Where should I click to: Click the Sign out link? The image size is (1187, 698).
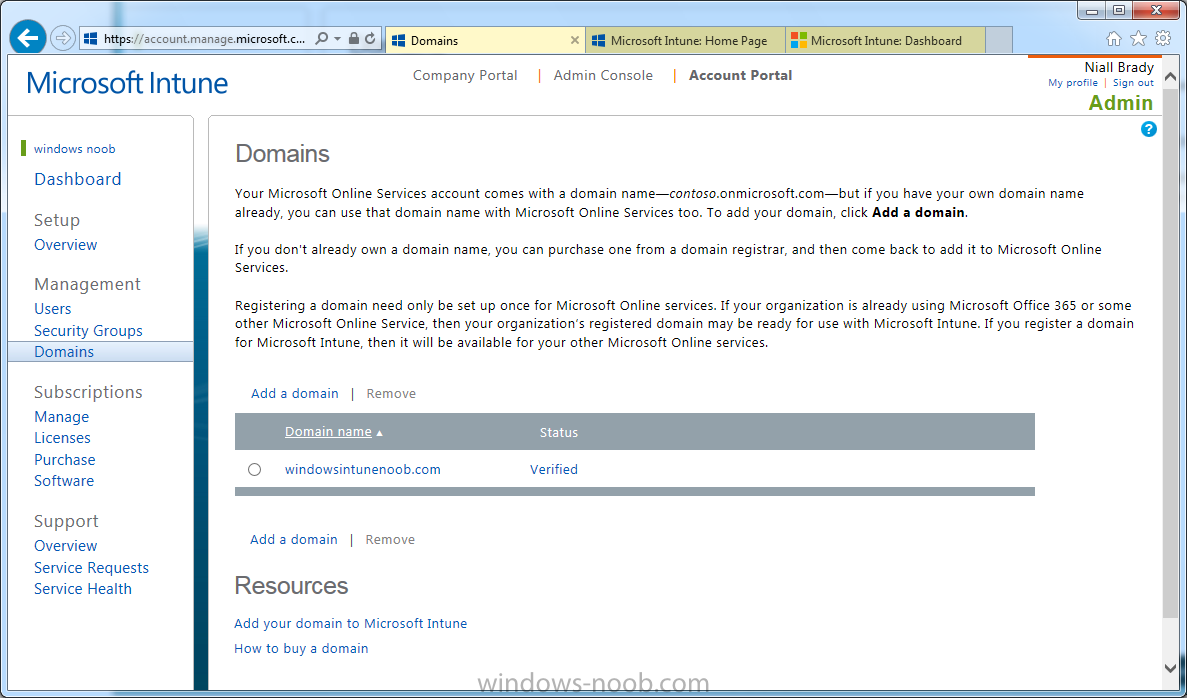(1133, 83)
